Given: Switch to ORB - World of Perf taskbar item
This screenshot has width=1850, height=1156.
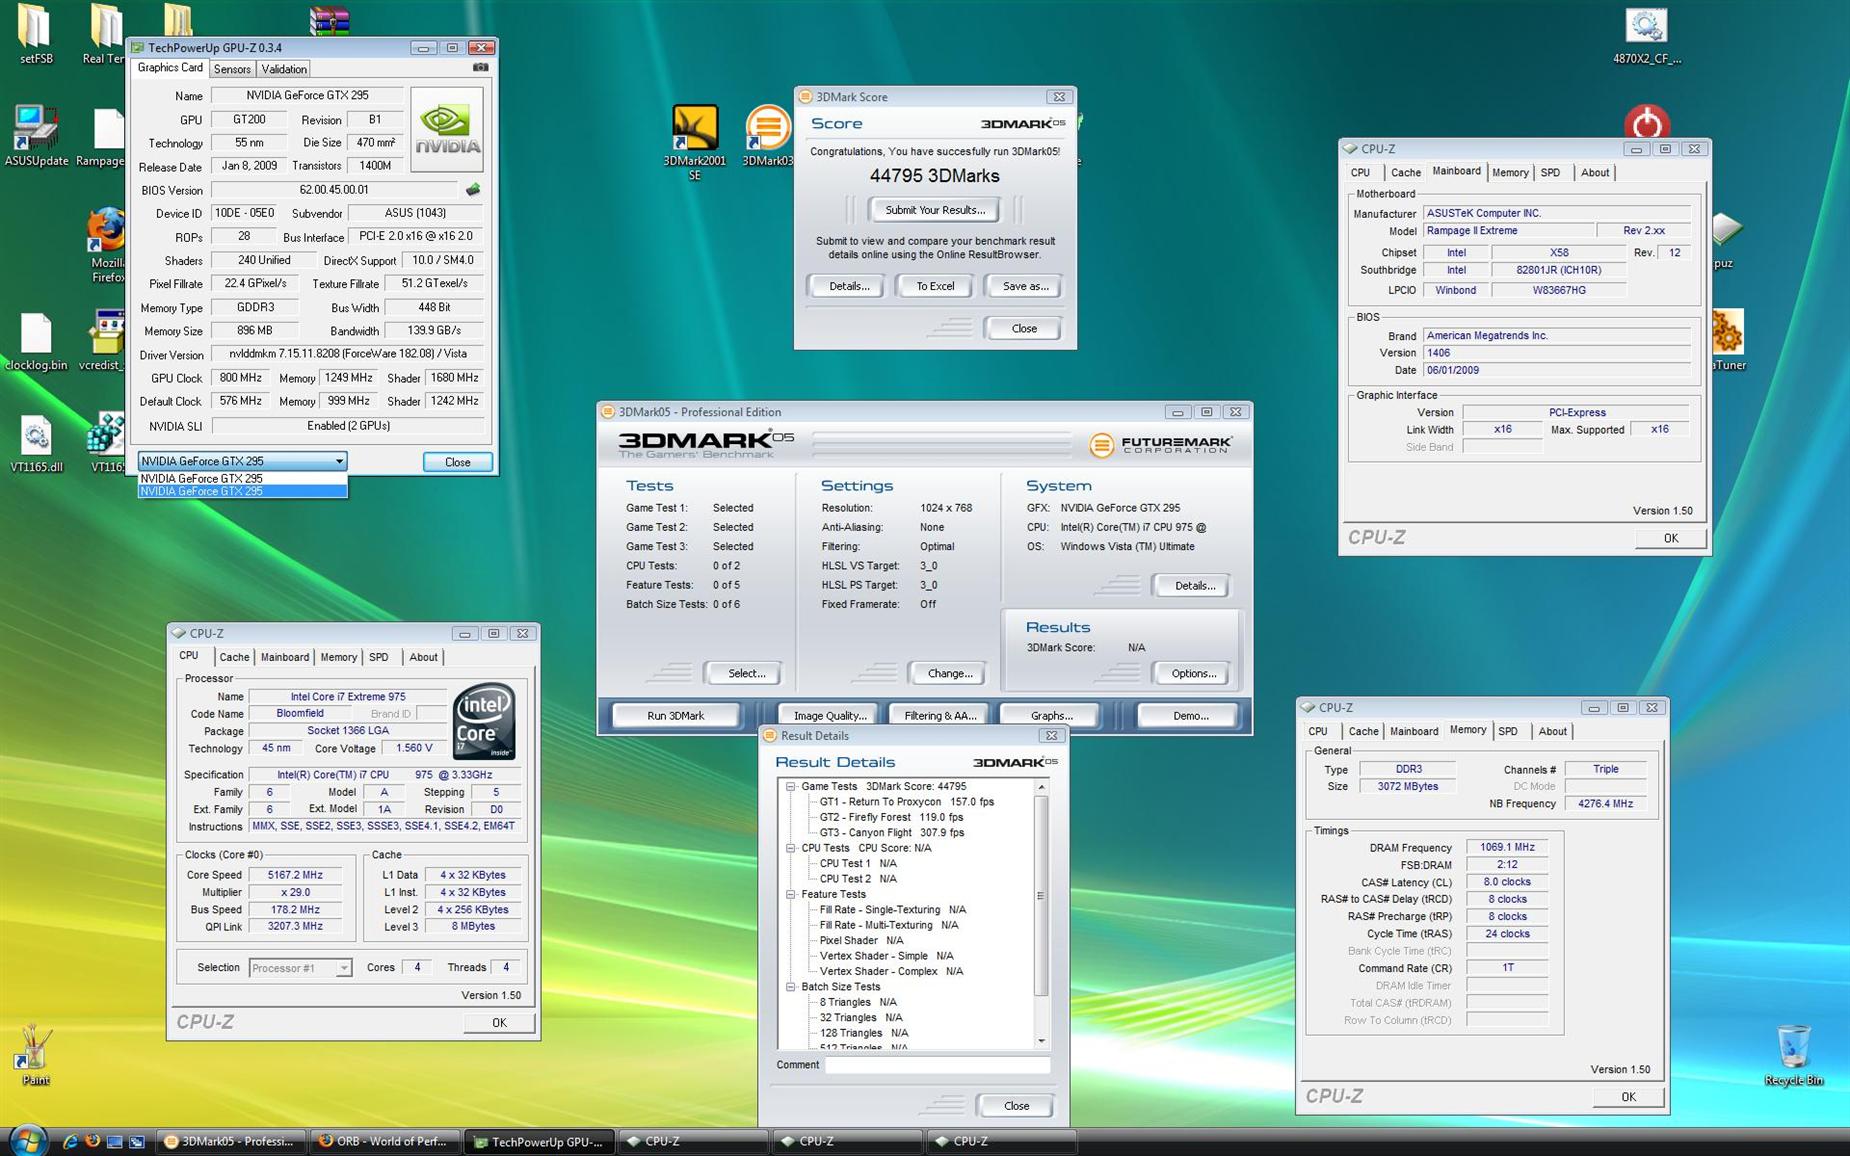Looking at the screenshot, I should pyautogui.click(x=386, y=1141).
